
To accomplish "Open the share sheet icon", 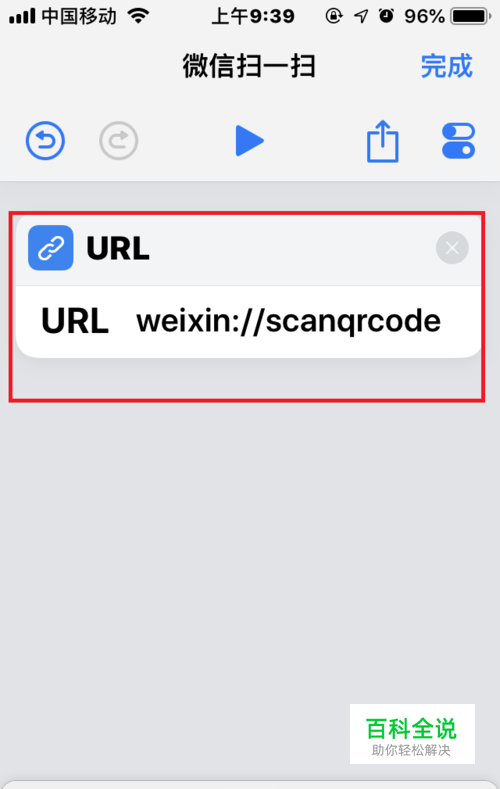I will coord(383,141).
